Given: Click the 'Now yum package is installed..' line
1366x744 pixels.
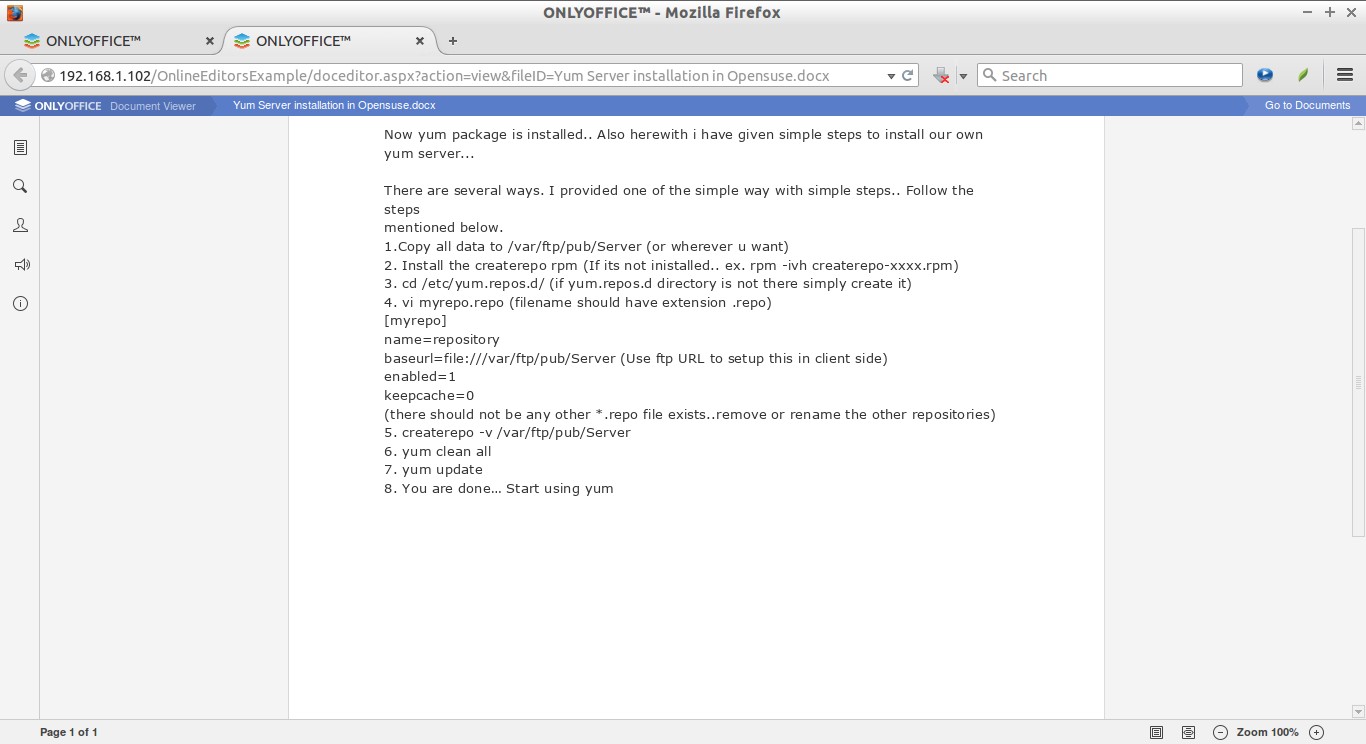Looking at the screenshot, I should (683, 134).
